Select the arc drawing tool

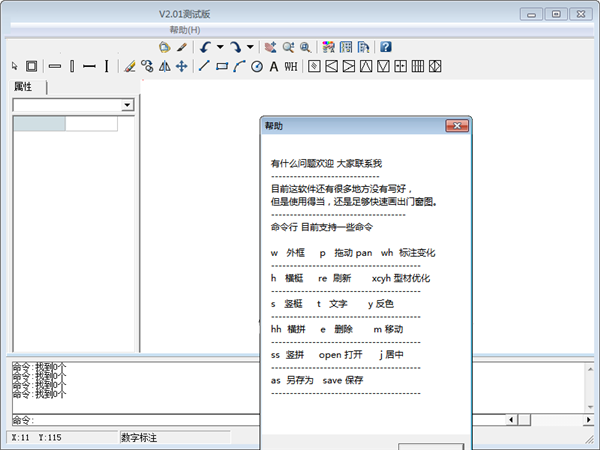[x=239, y=66]
